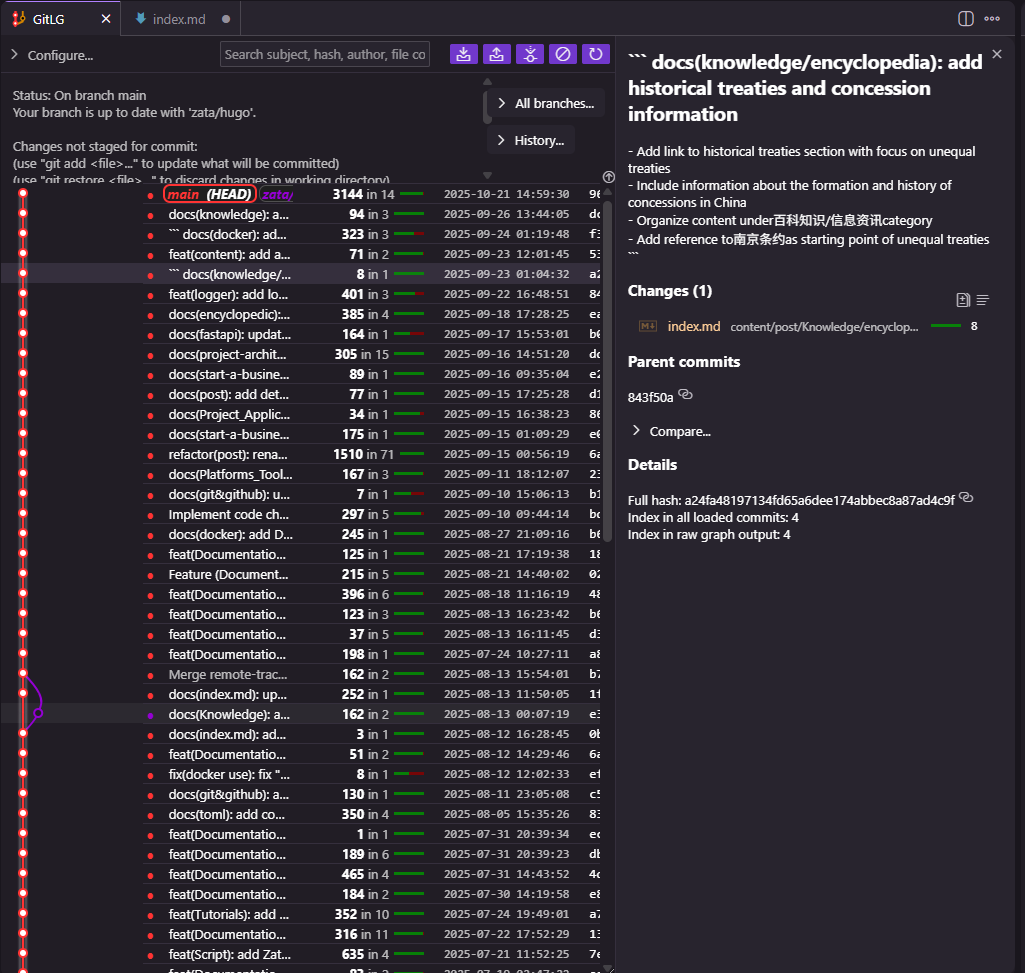Click the refresh icon in GitLG toolbar
This screenshot has height=973, width=1025.
(x=596, y=54)
